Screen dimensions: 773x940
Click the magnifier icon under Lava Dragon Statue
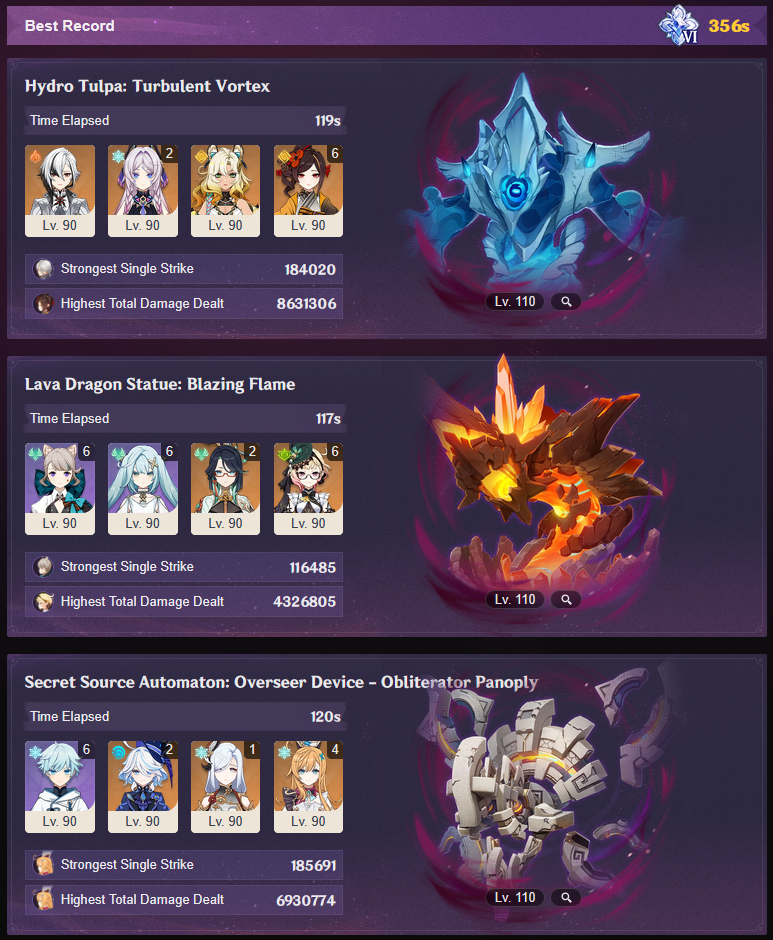click(566, 599)
